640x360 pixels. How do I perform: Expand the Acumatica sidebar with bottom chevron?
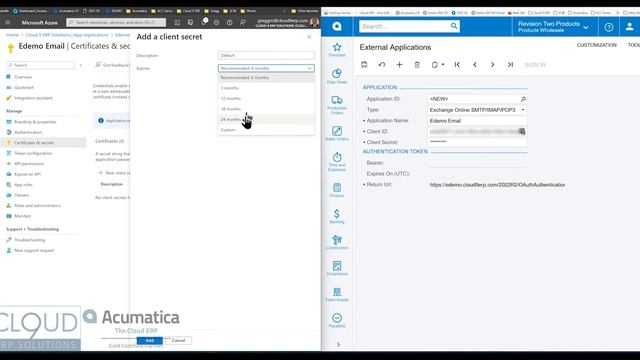click(338, 344)
